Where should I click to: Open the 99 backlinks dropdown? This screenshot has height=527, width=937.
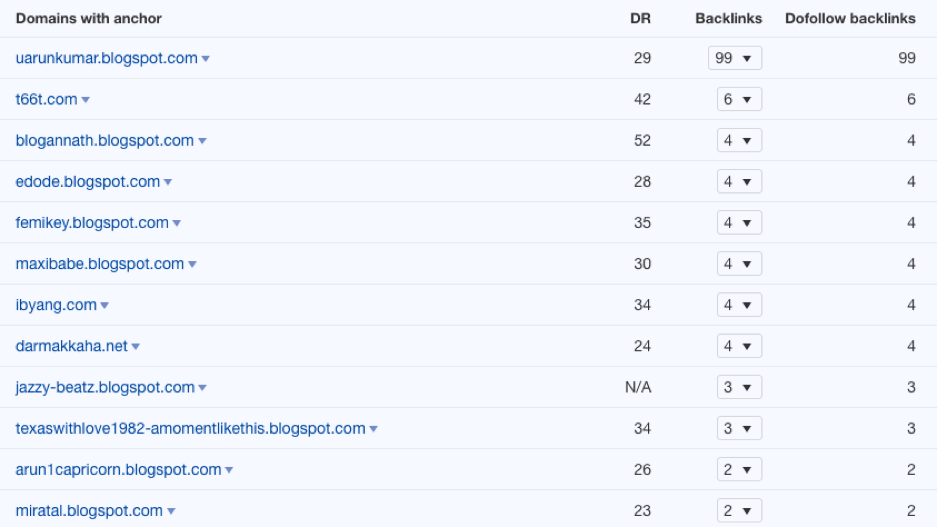[735, 58]
